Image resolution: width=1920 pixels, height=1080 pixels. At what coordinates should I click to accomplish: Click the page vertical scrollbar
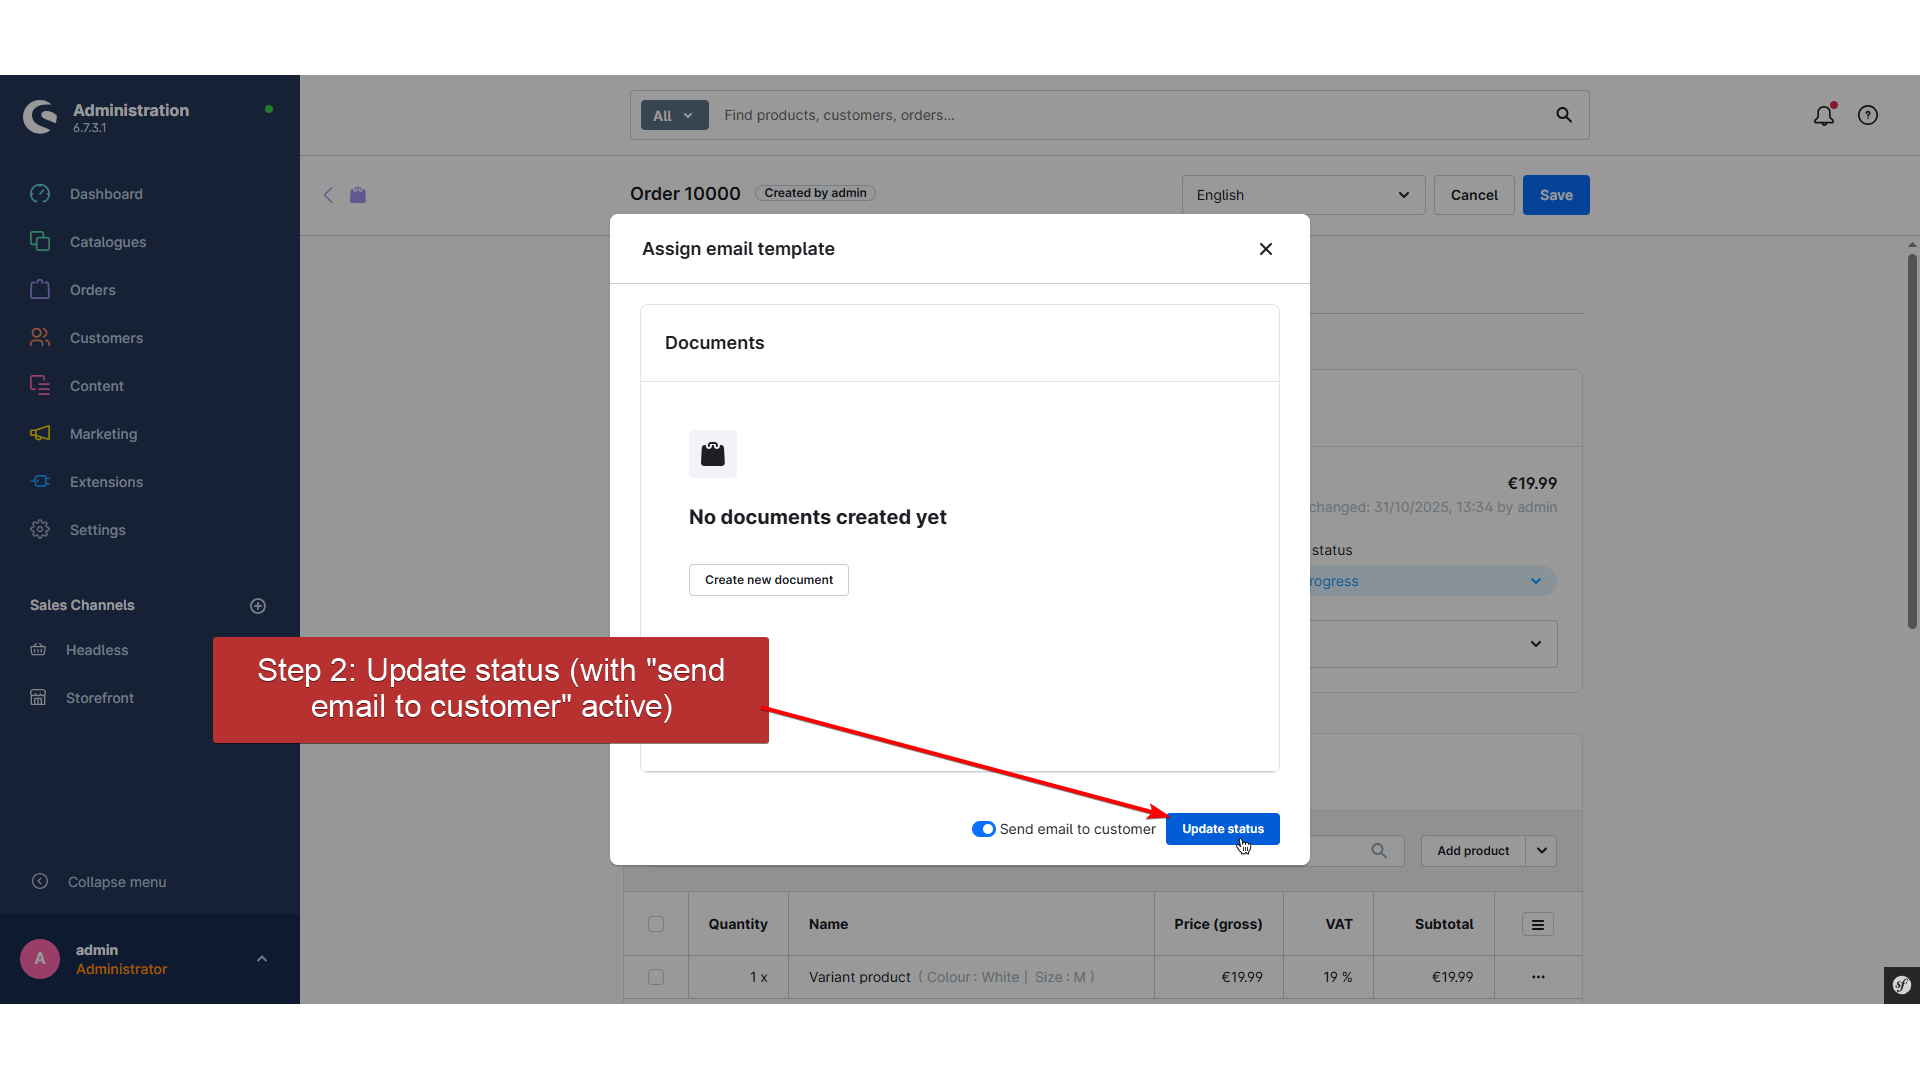click(1911, 440)
